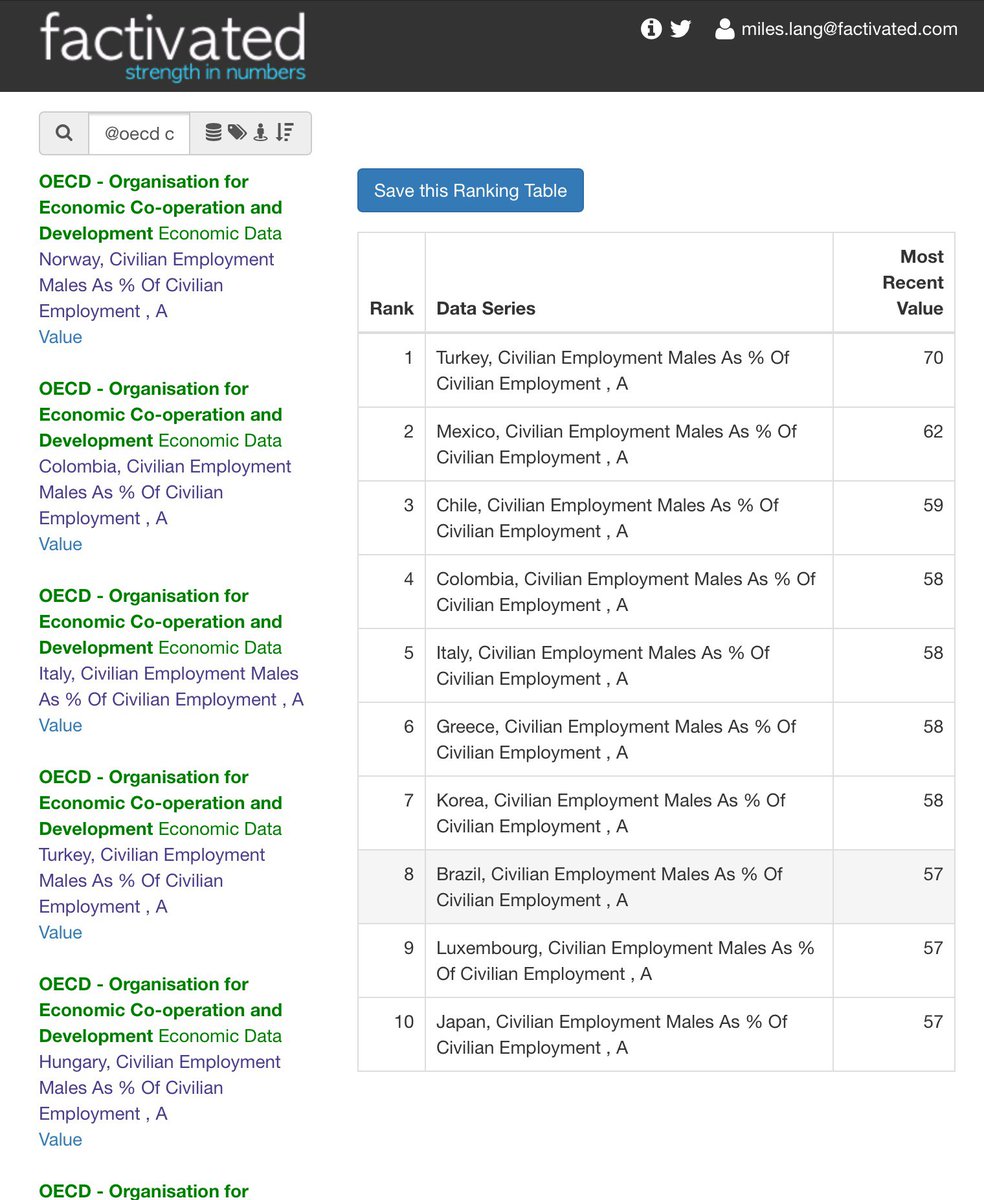Focus the search field containing @oecd c
This screenshot has height=1200, width=984.
[x=139, y=133]
